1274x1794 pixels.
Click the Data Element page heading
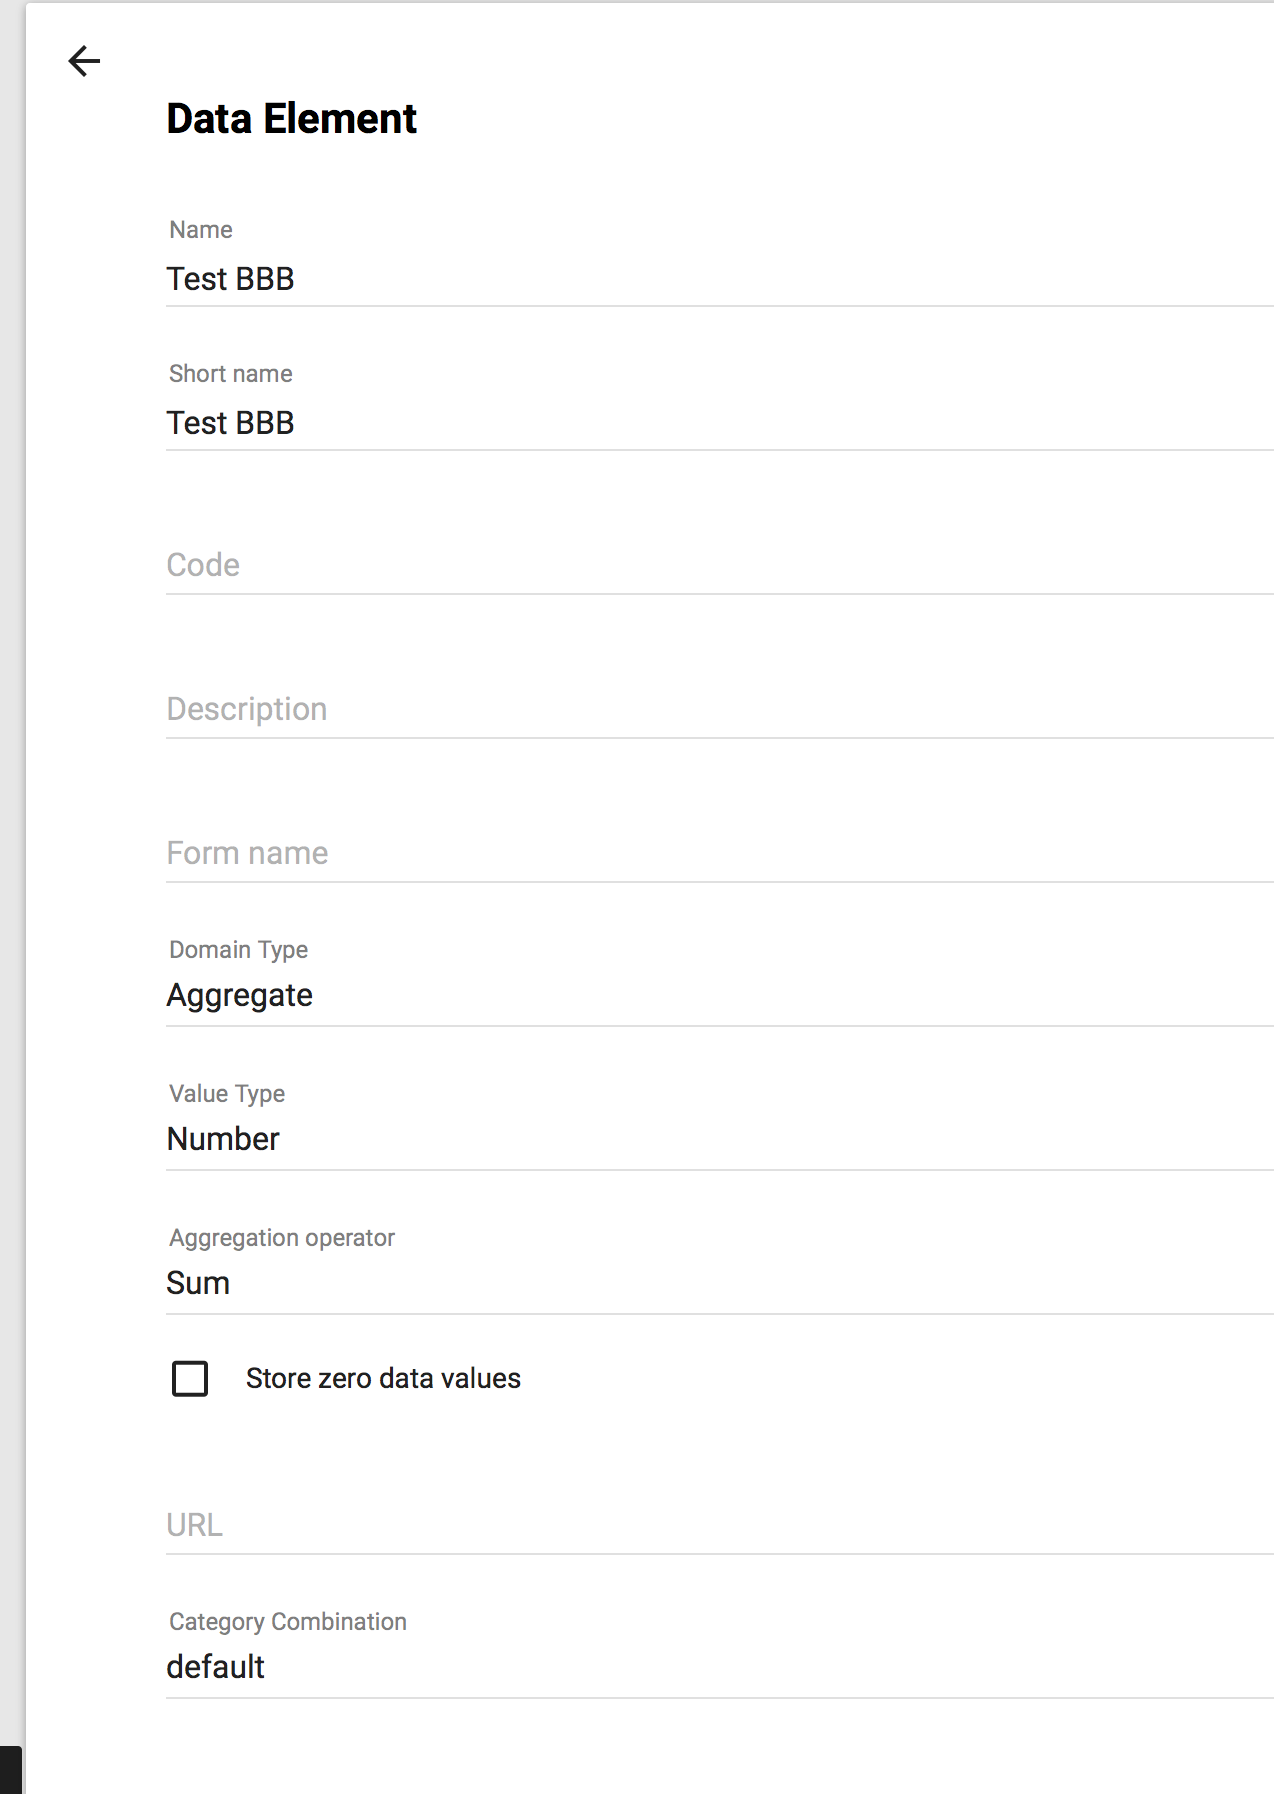(291, 119)
